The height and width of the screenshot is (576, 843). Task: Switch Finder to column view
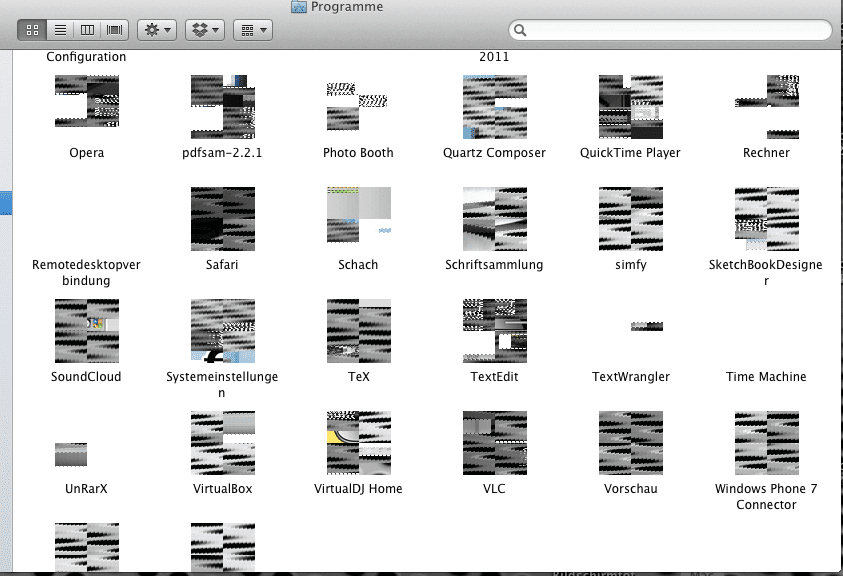[87, 30]
